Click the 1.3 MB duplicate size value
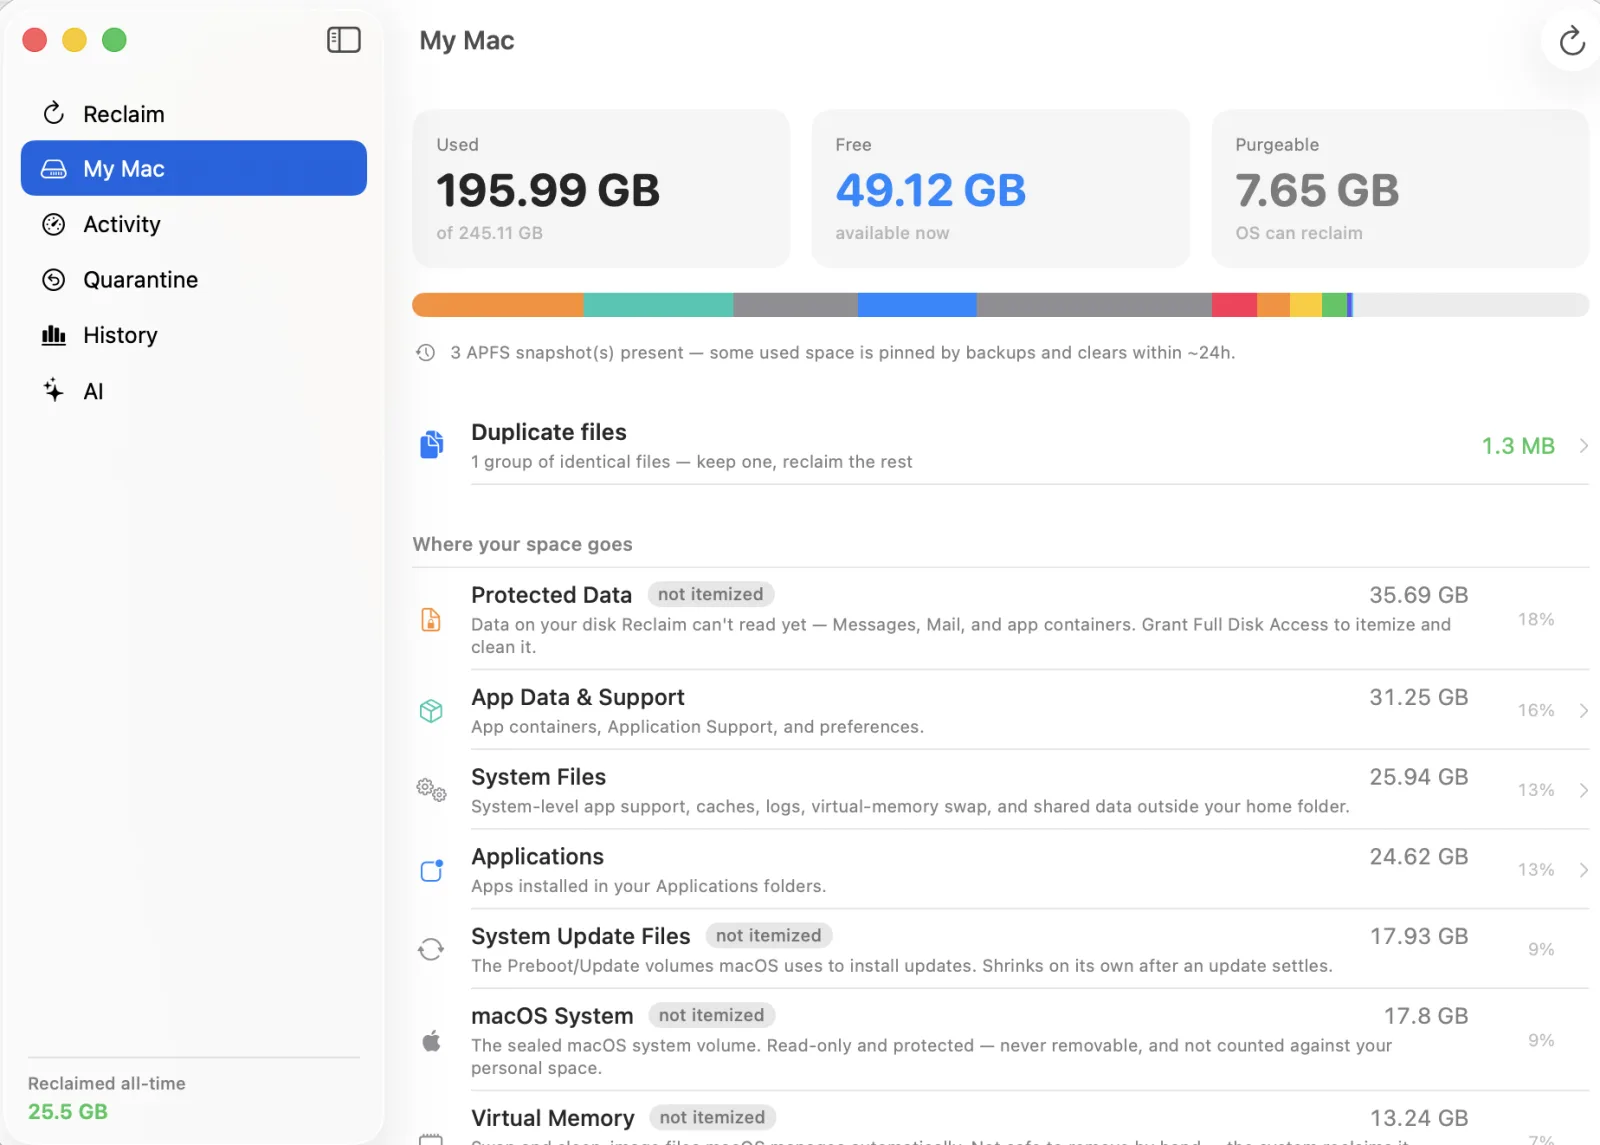1600x1145 pixels. (1518, 446)
